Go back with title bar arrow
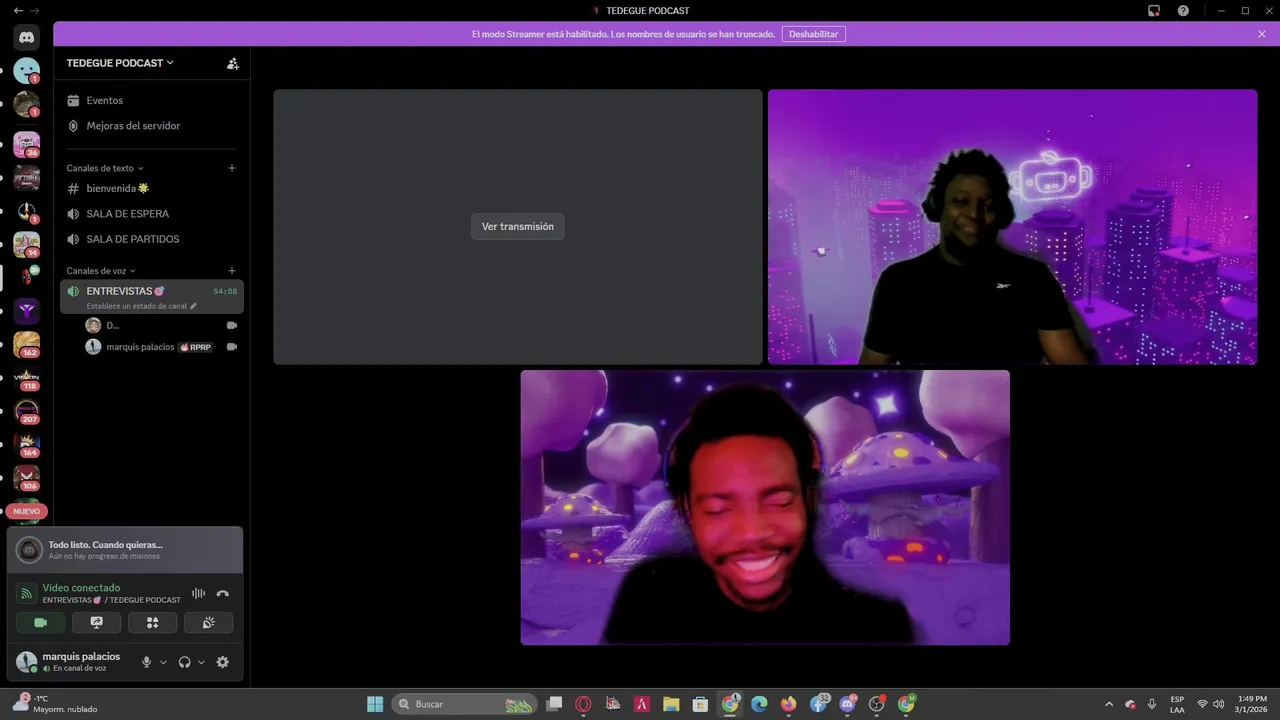This screenshot has height=720, width=1280. click(x=18, y=11)
